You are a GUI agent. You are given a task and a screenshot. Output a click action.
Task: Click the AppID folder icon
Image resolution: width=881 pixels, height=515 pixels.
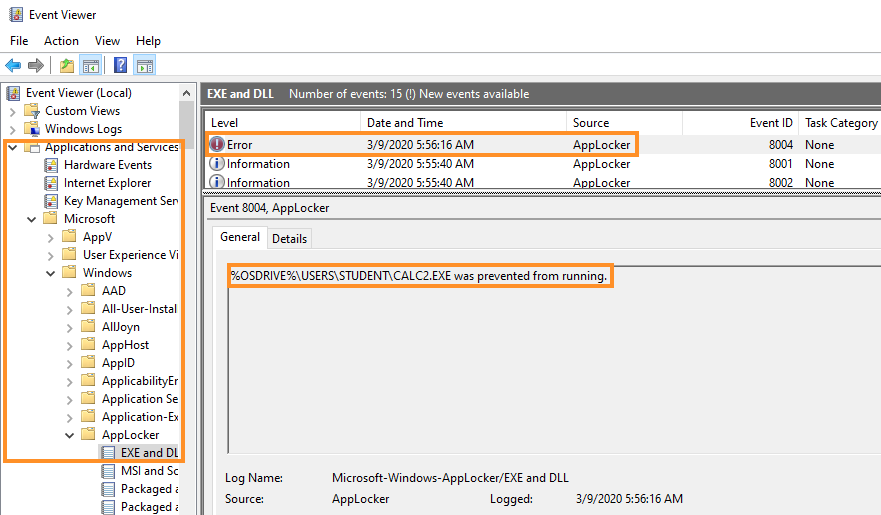pos(88,362)
